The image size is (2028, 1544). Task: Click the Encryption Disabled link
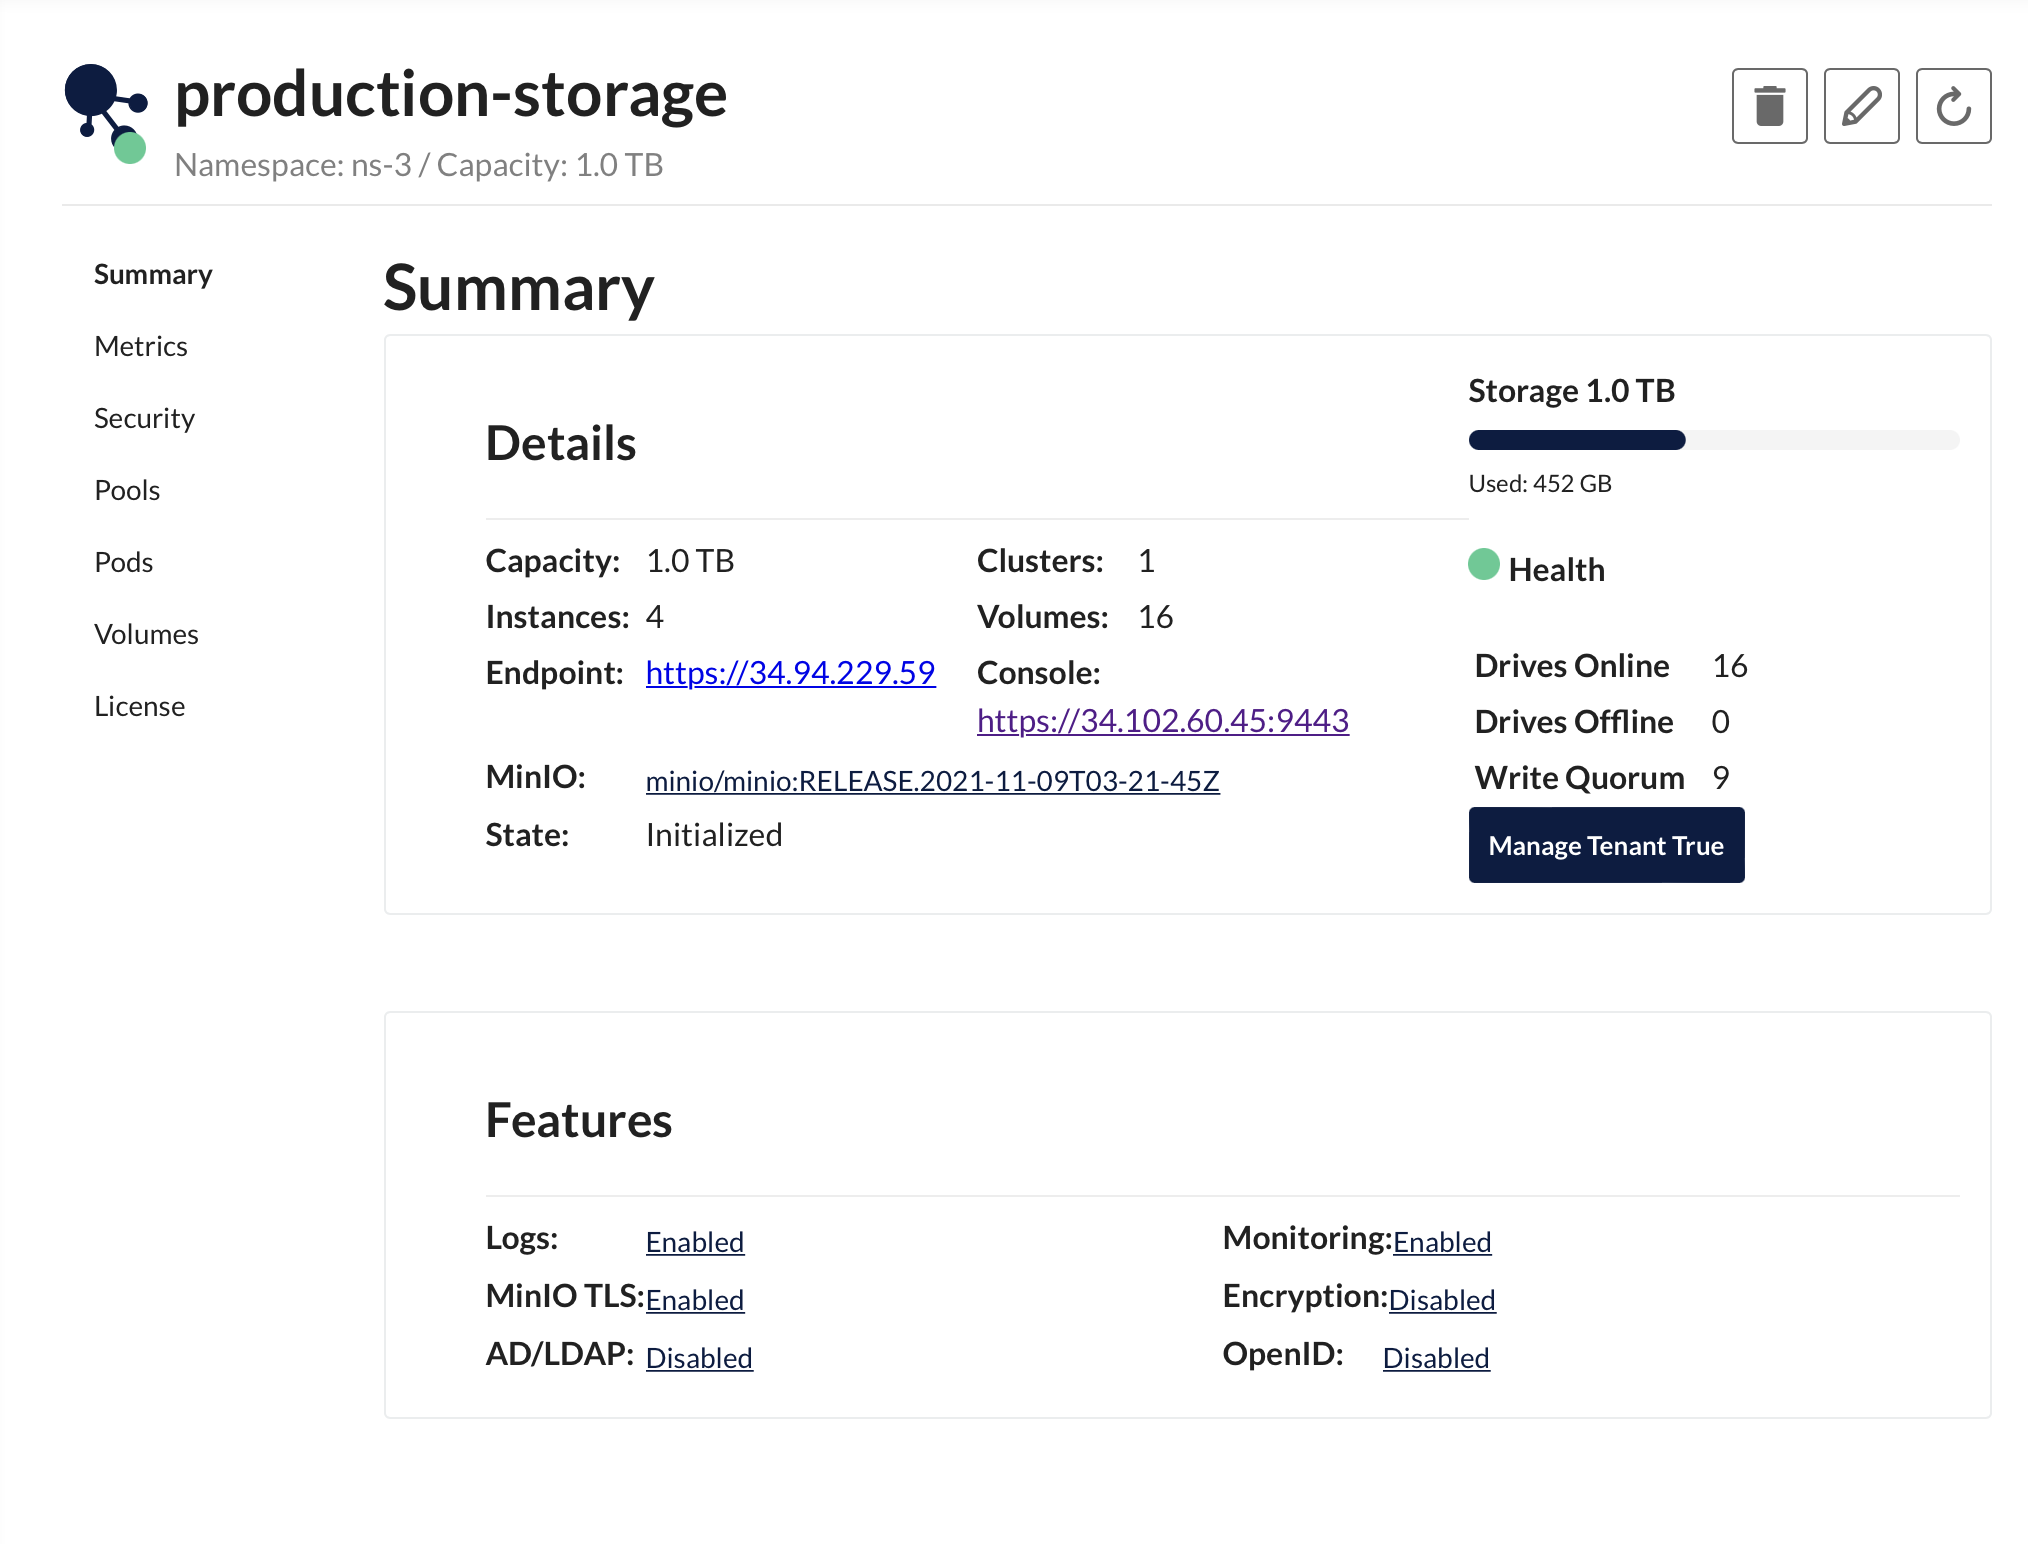click(1442, 1300)
